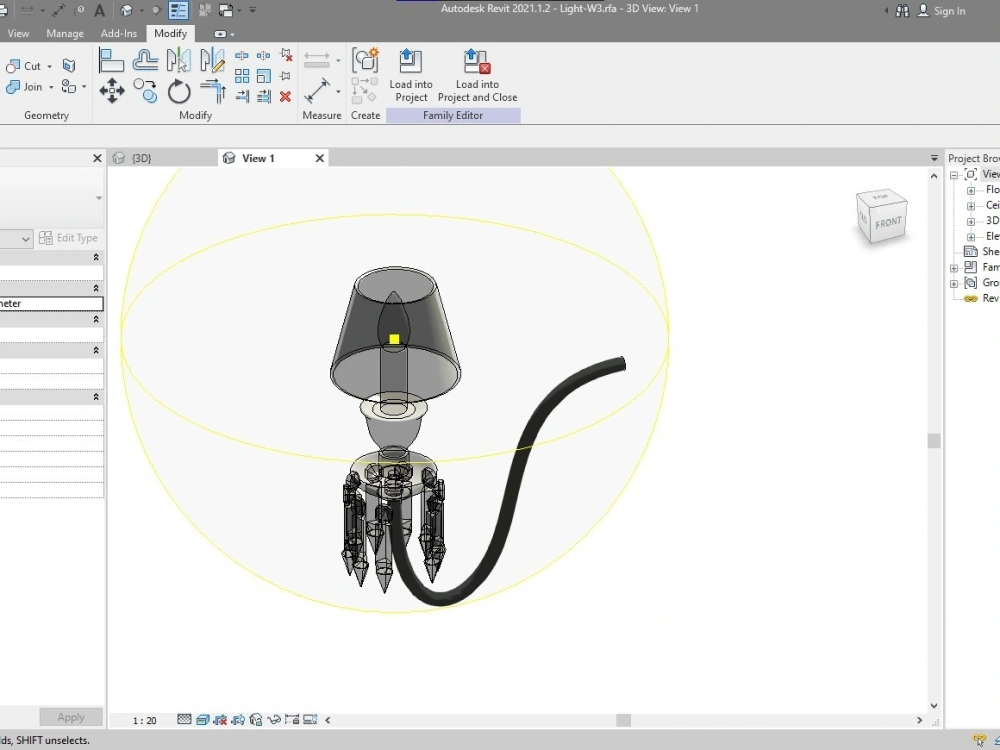The height and width of the screenshot is (750, 1000).
Task: Activate the Rotate tool
Action: point(178,90)
